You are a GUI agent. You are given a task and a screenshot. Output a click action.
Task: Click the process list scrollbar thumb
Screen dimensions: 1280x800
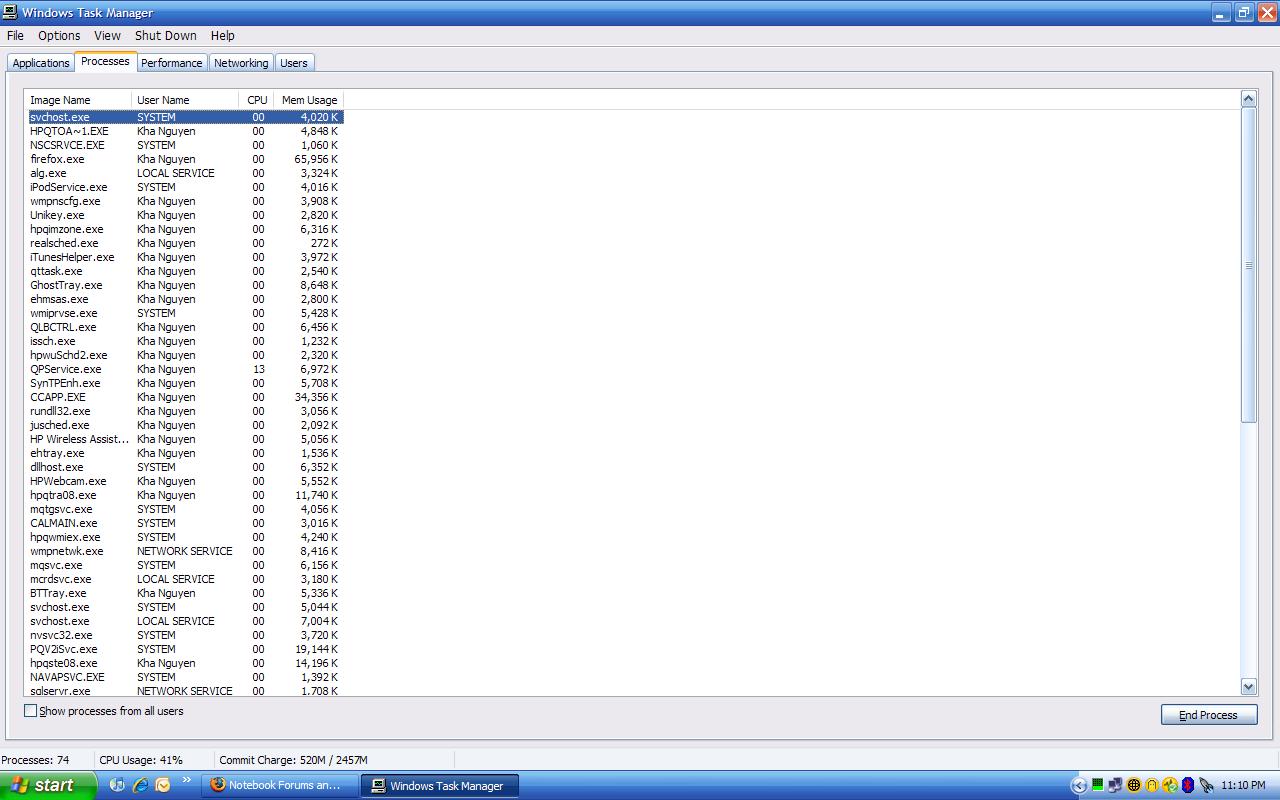[x=1248, y=265]
